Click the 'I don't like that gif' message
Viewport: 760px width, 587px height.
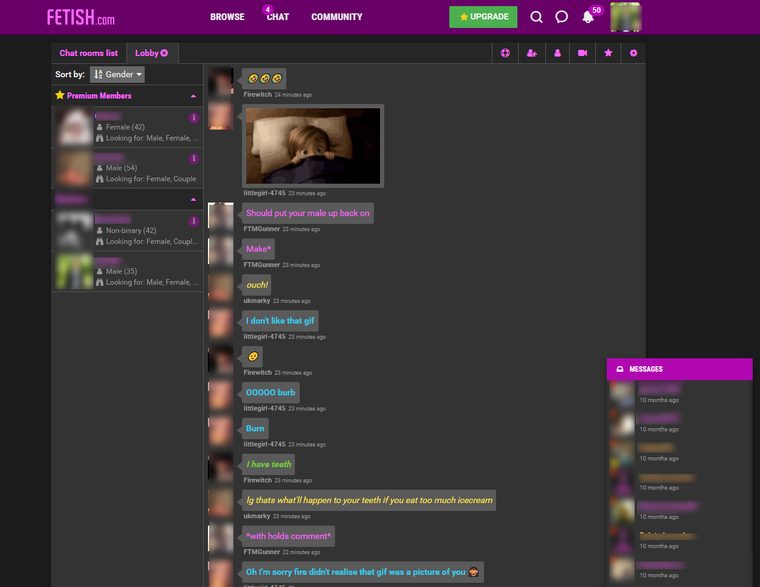pos(280,320)
